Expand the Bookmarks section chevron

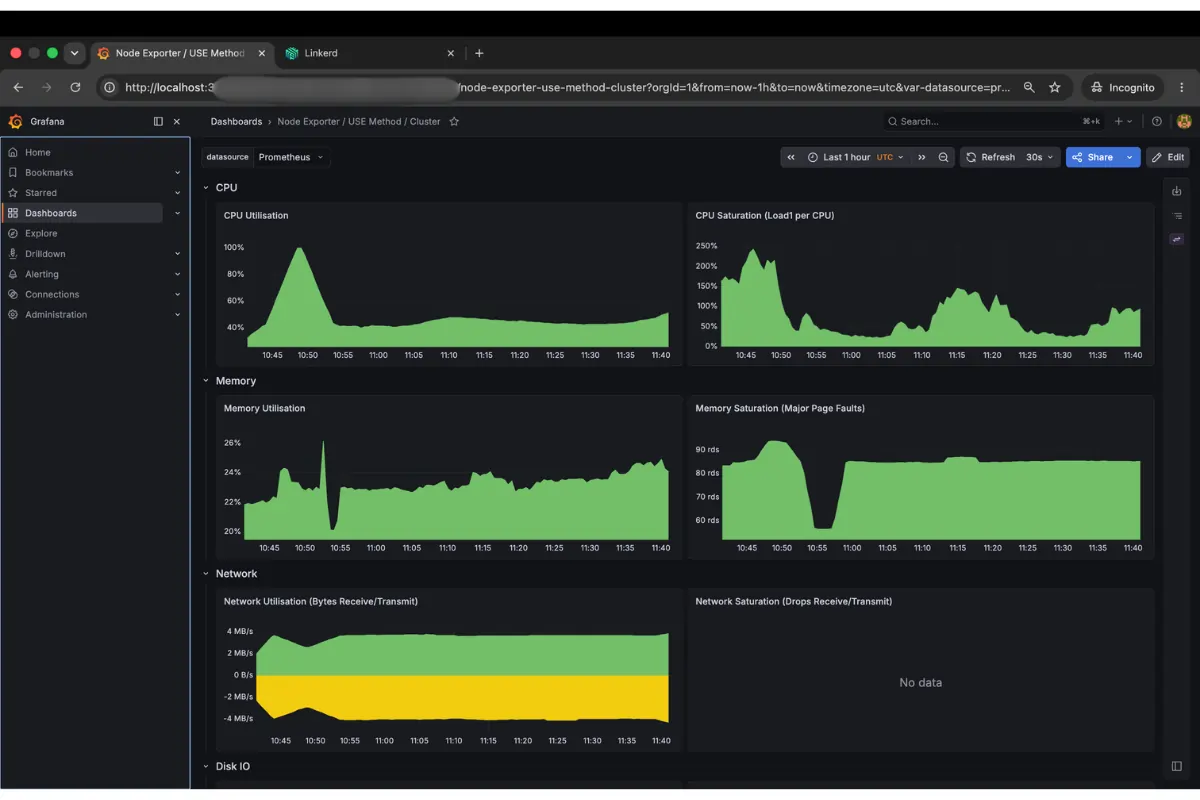pos(177,172)
